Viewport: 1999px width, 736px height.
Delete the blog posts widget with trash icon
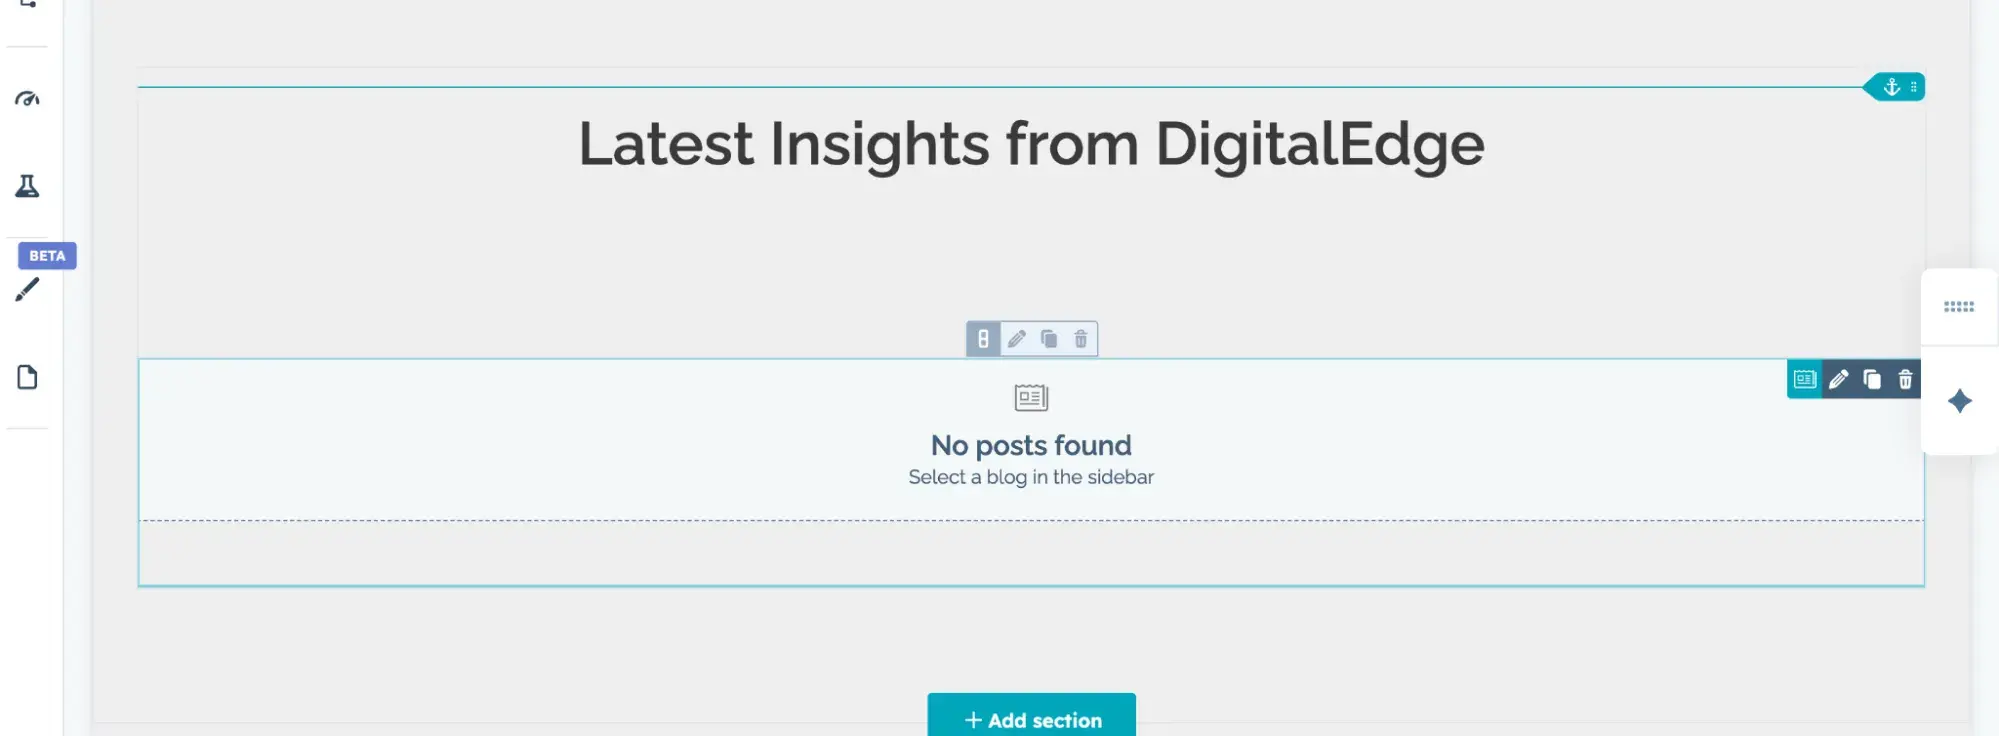tap(1905, 380)
